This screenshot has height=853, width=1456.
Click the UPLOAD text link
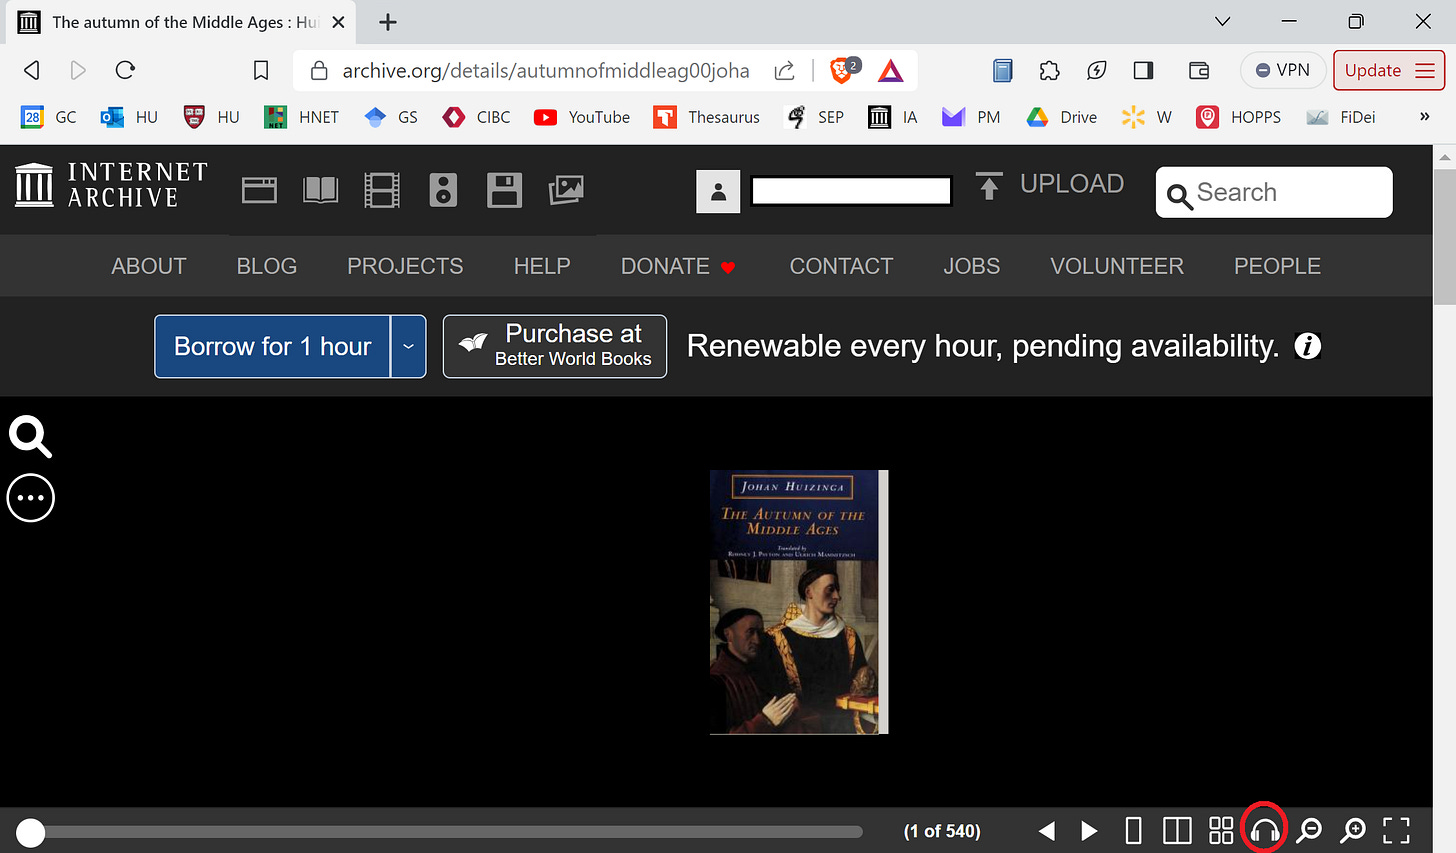(x=1072, y=184)
